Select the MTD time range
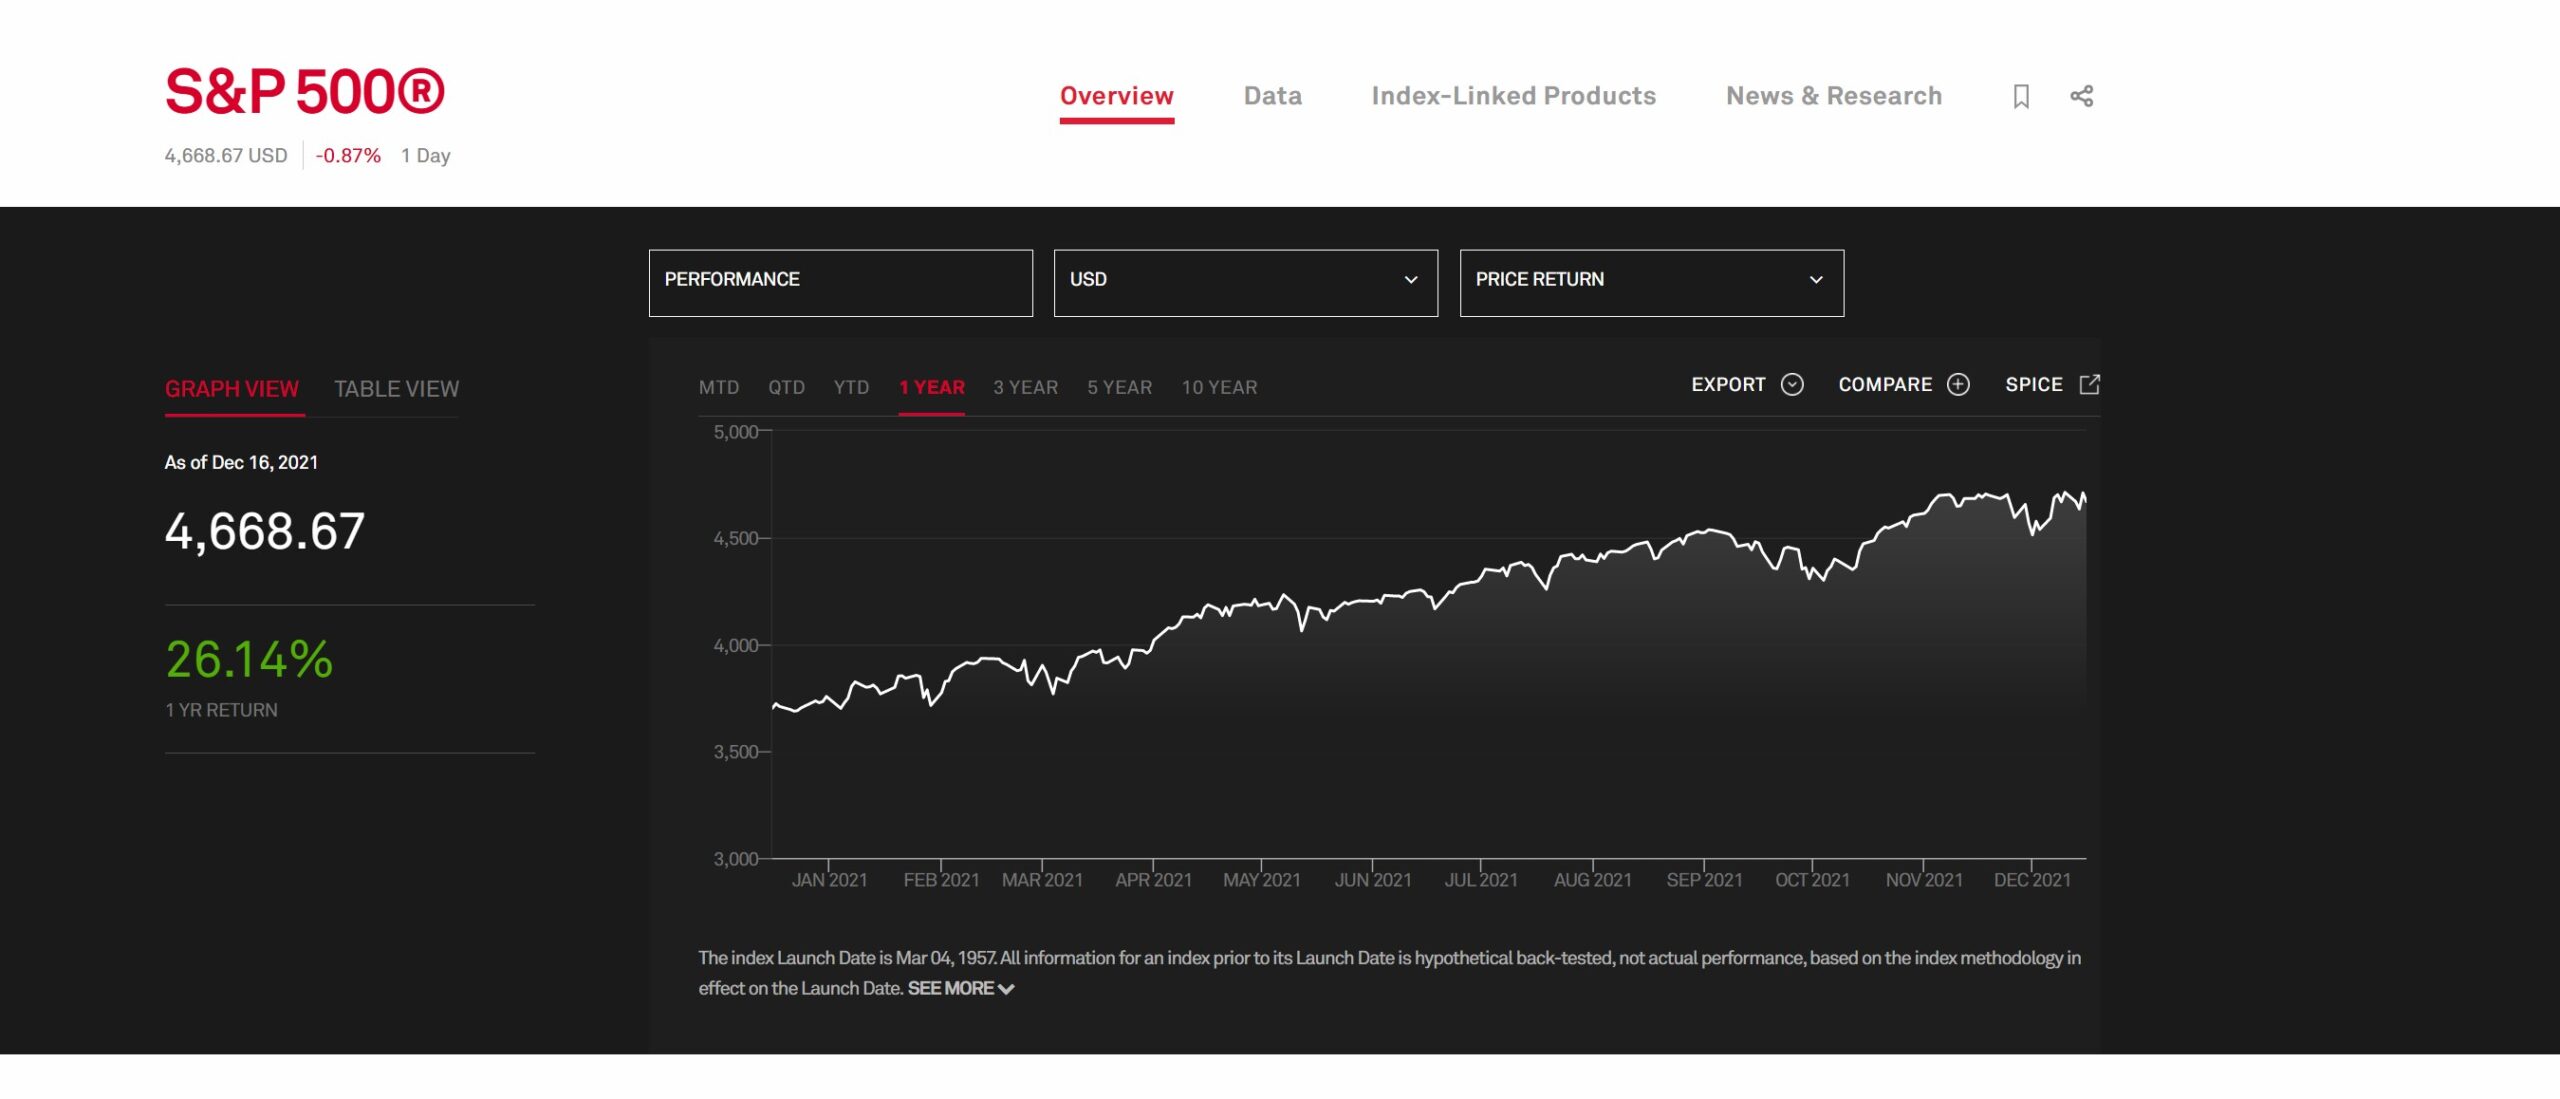 (x=719, y=387)
